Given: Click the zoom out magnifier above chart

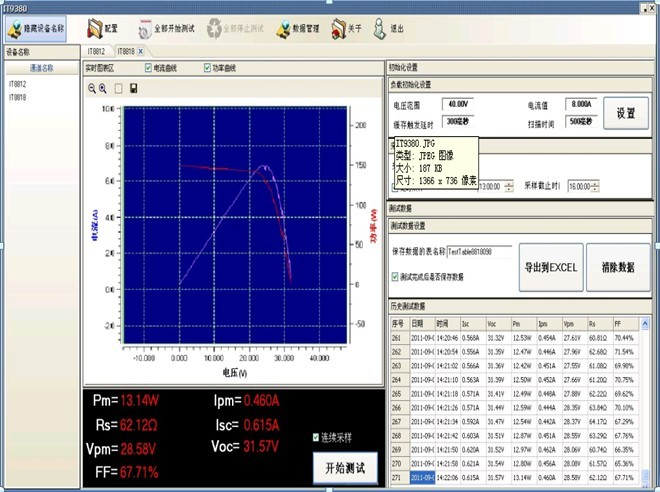Looking at the screenshot, I should tap(92, 88).
